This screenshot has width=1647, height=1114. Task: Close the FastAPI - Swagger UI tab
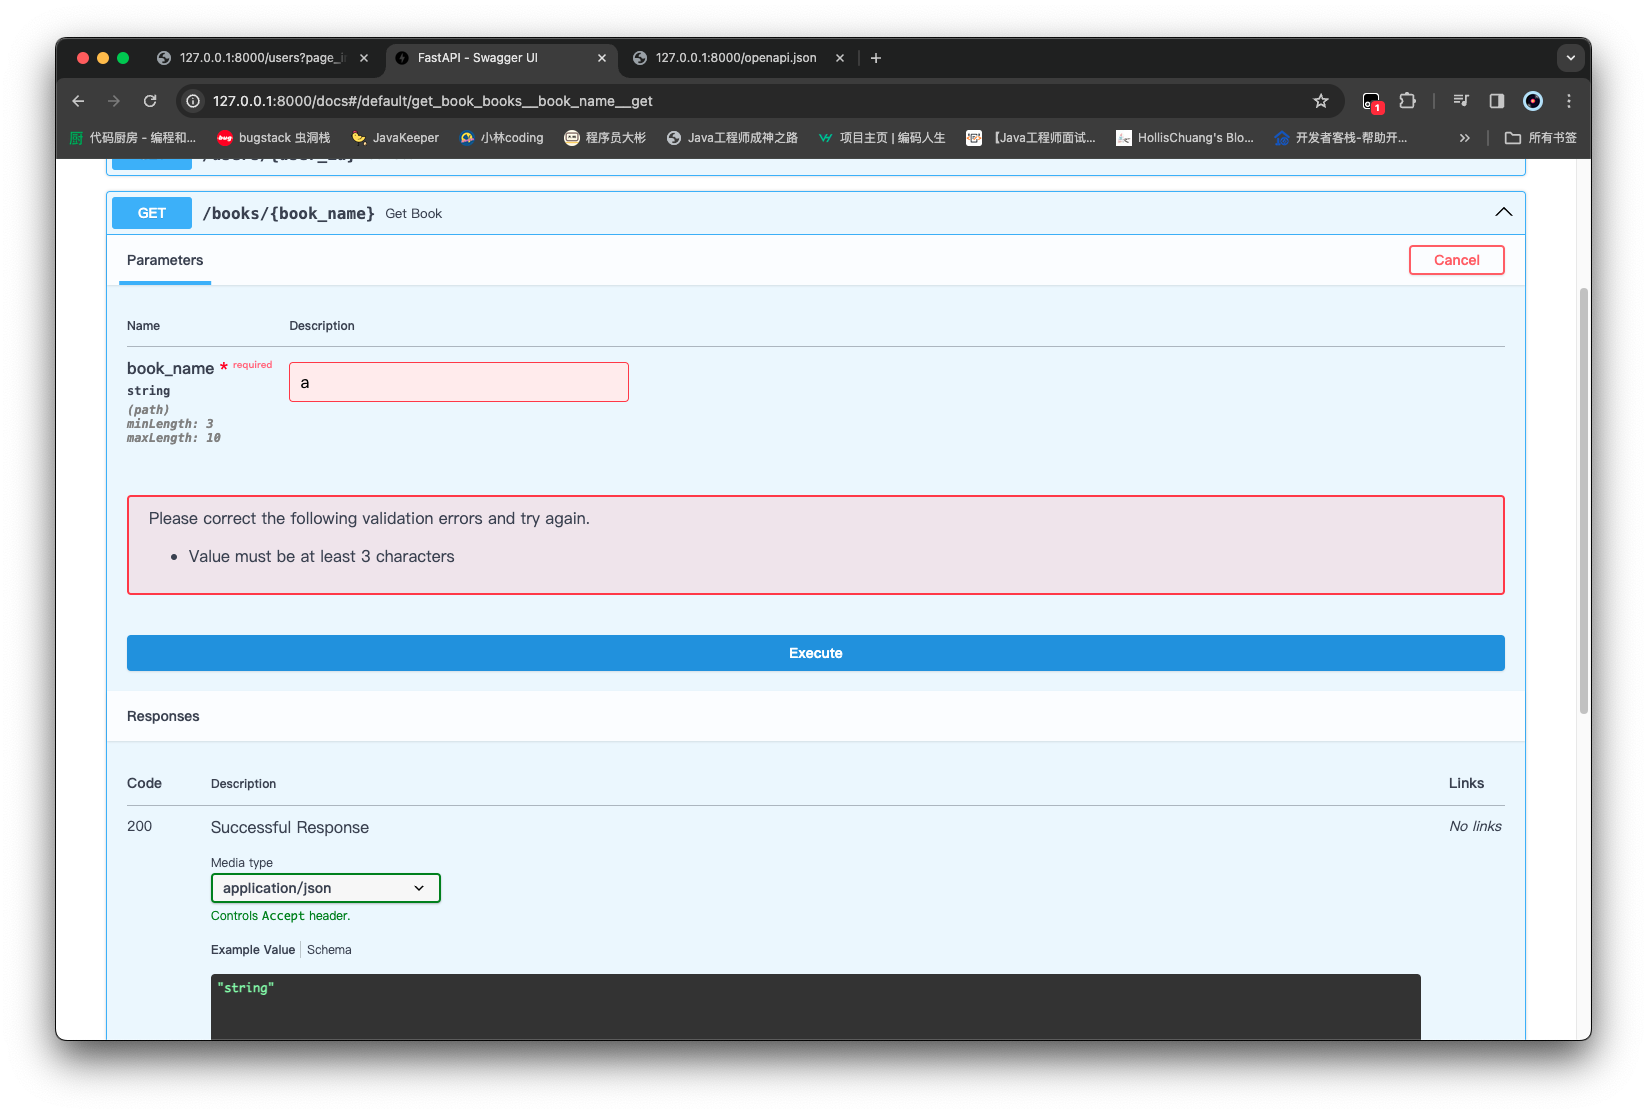602,58
